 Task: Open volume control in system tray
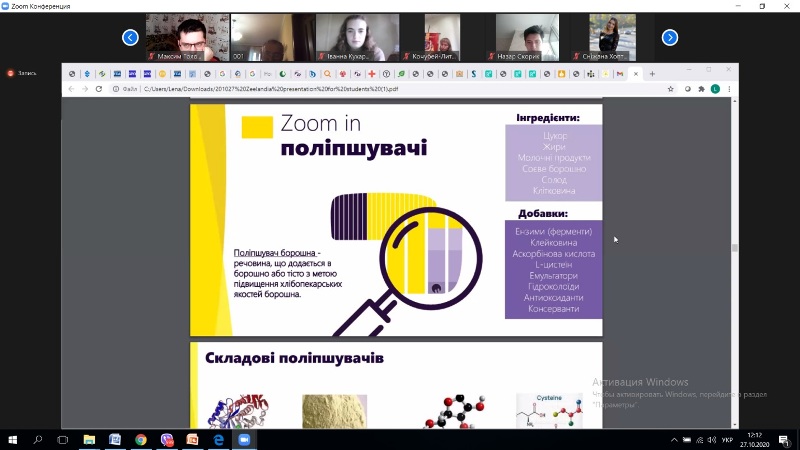pyautogui.click(x=712, y=440)
